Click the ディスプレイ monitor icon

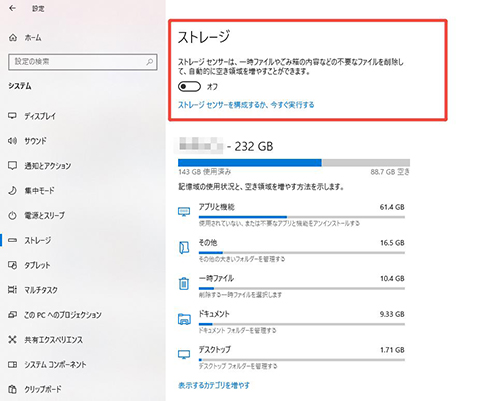(12, 116)
